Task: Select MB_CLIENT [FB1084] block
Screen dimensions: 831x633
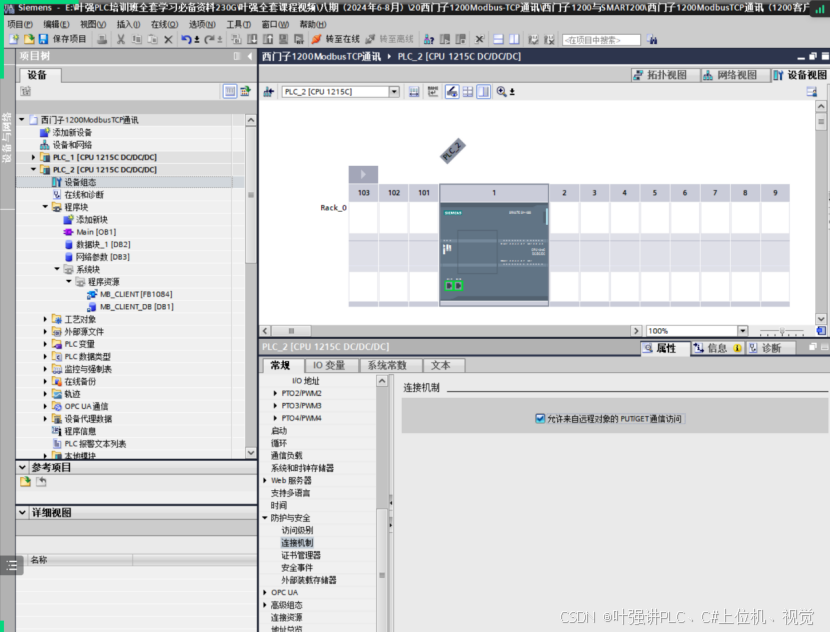Action: [130, 294]
